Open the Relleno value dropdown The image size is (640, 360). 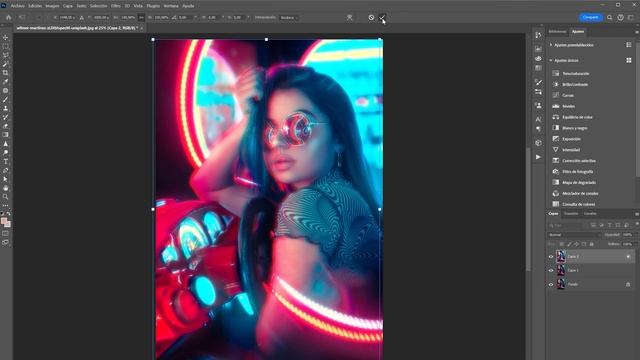[628, 244]
